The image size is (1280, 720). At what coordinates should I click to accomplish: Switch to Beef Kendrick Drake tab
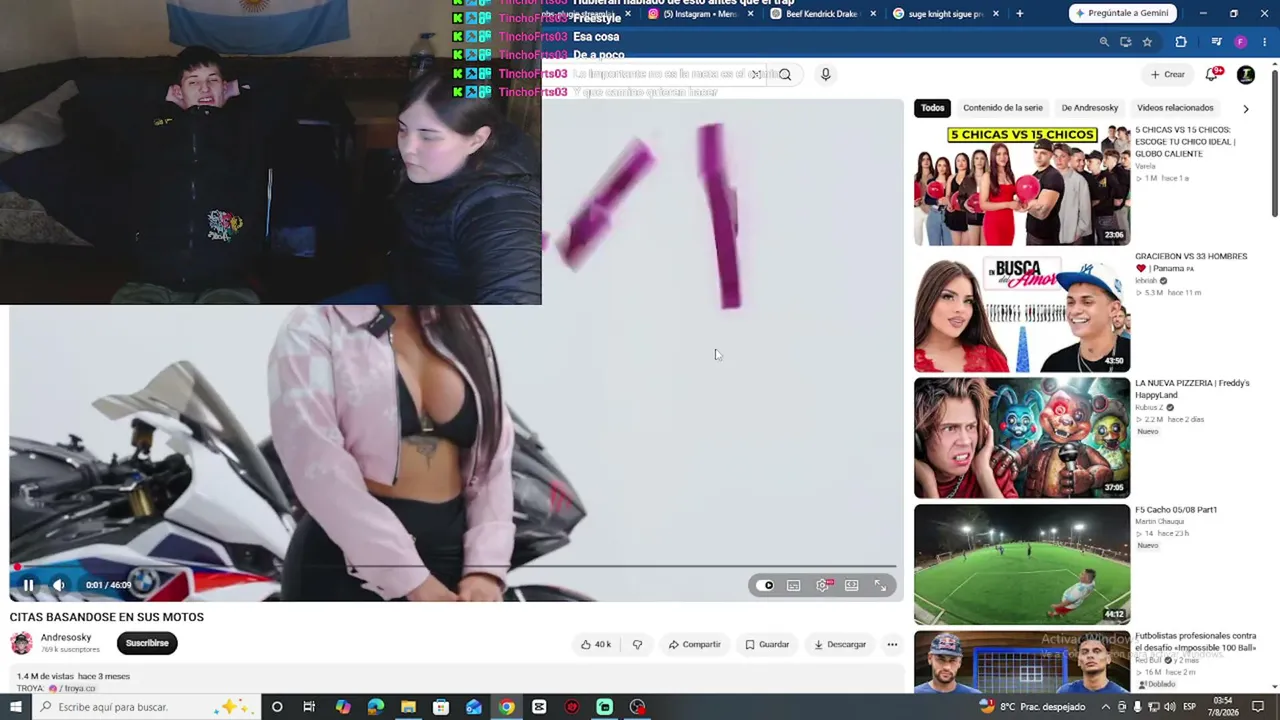[822, 14]
